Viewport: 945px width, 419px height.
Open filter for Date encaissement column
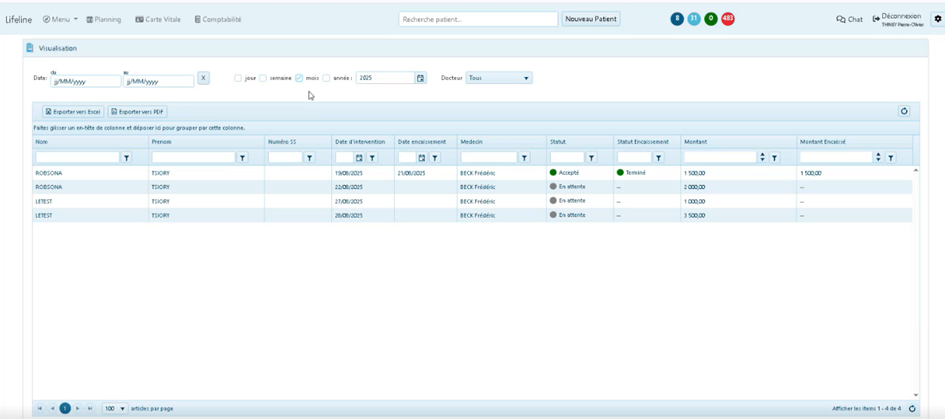click(x=435, y=157)
